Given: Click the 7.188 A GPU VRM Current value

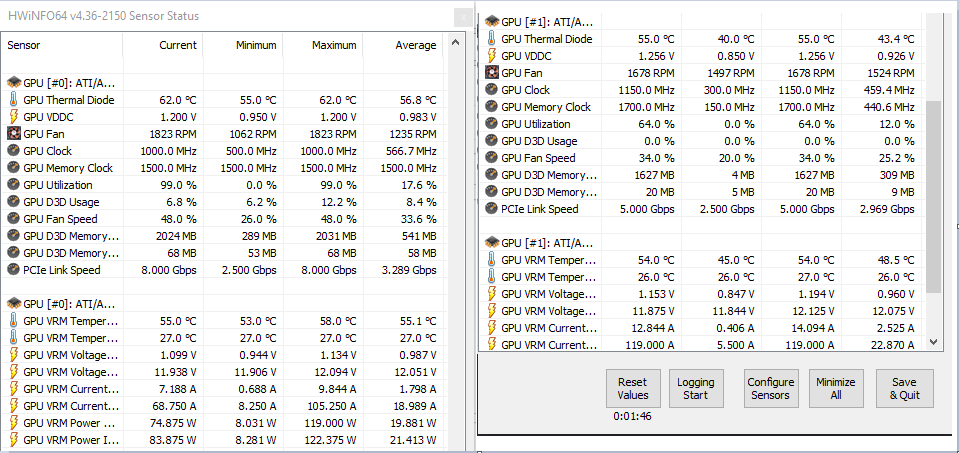Looking at the screenshot, I should (x=177, y=389).
